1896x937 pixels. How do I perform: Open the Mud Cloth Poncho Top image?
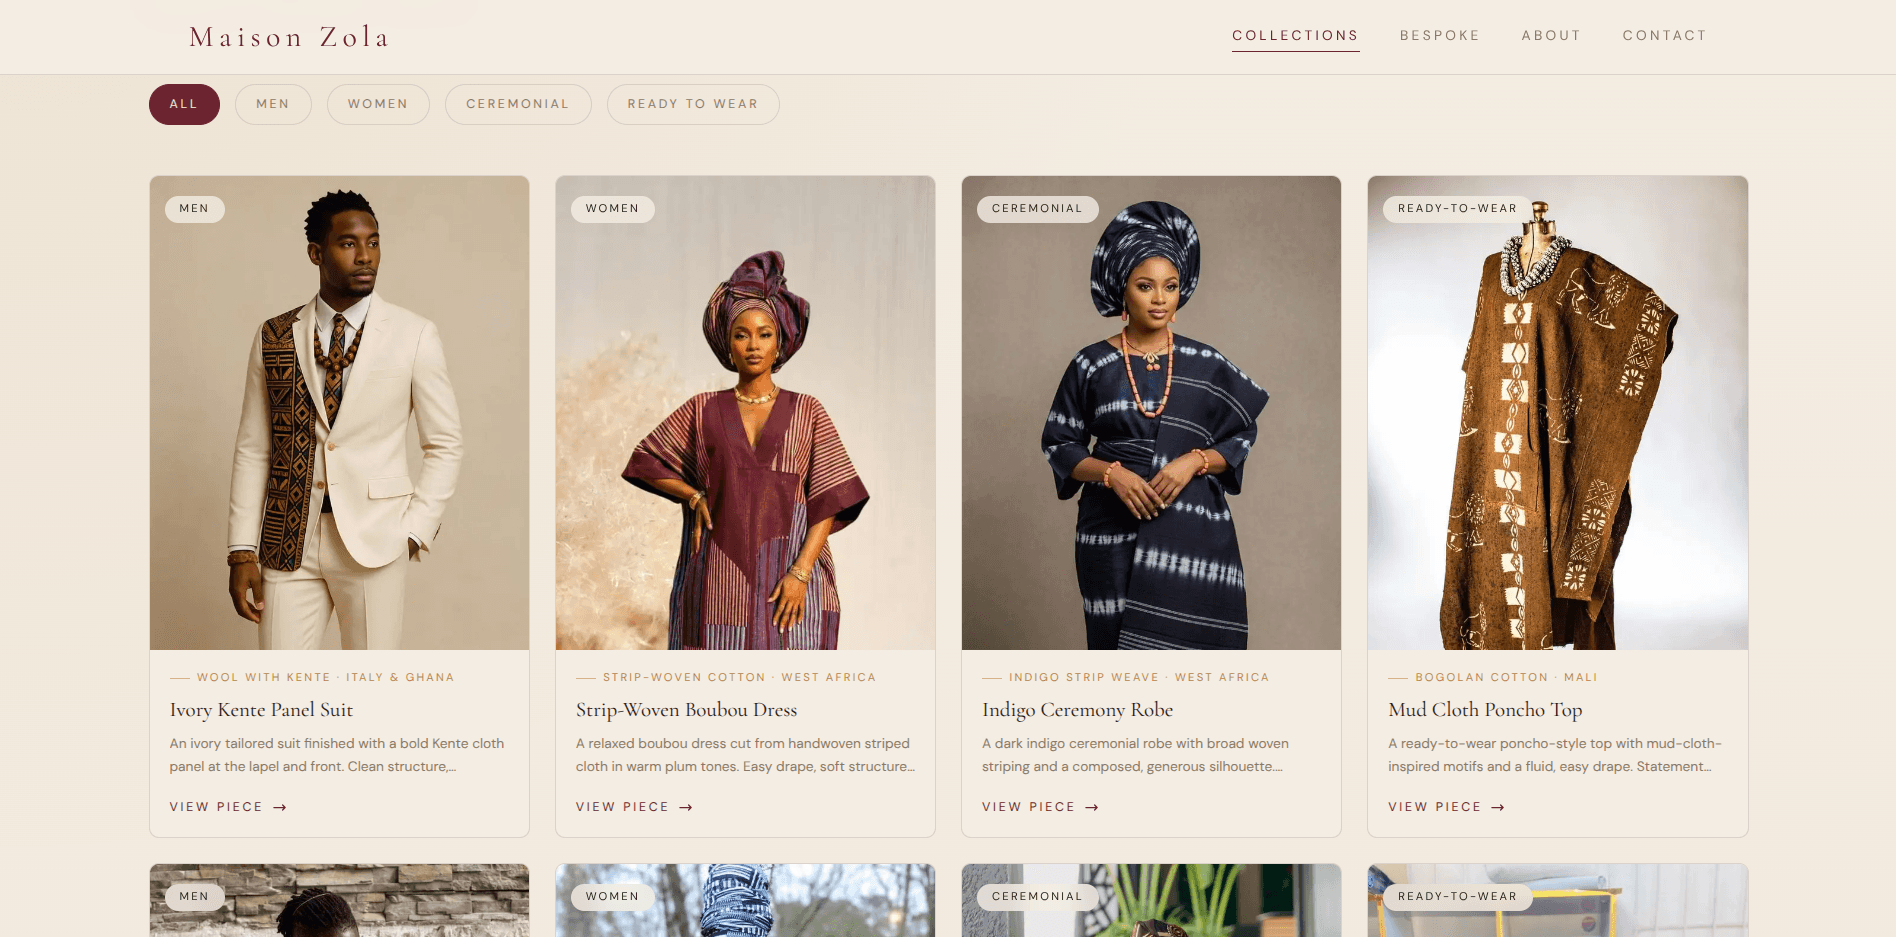click(1557, 413)
